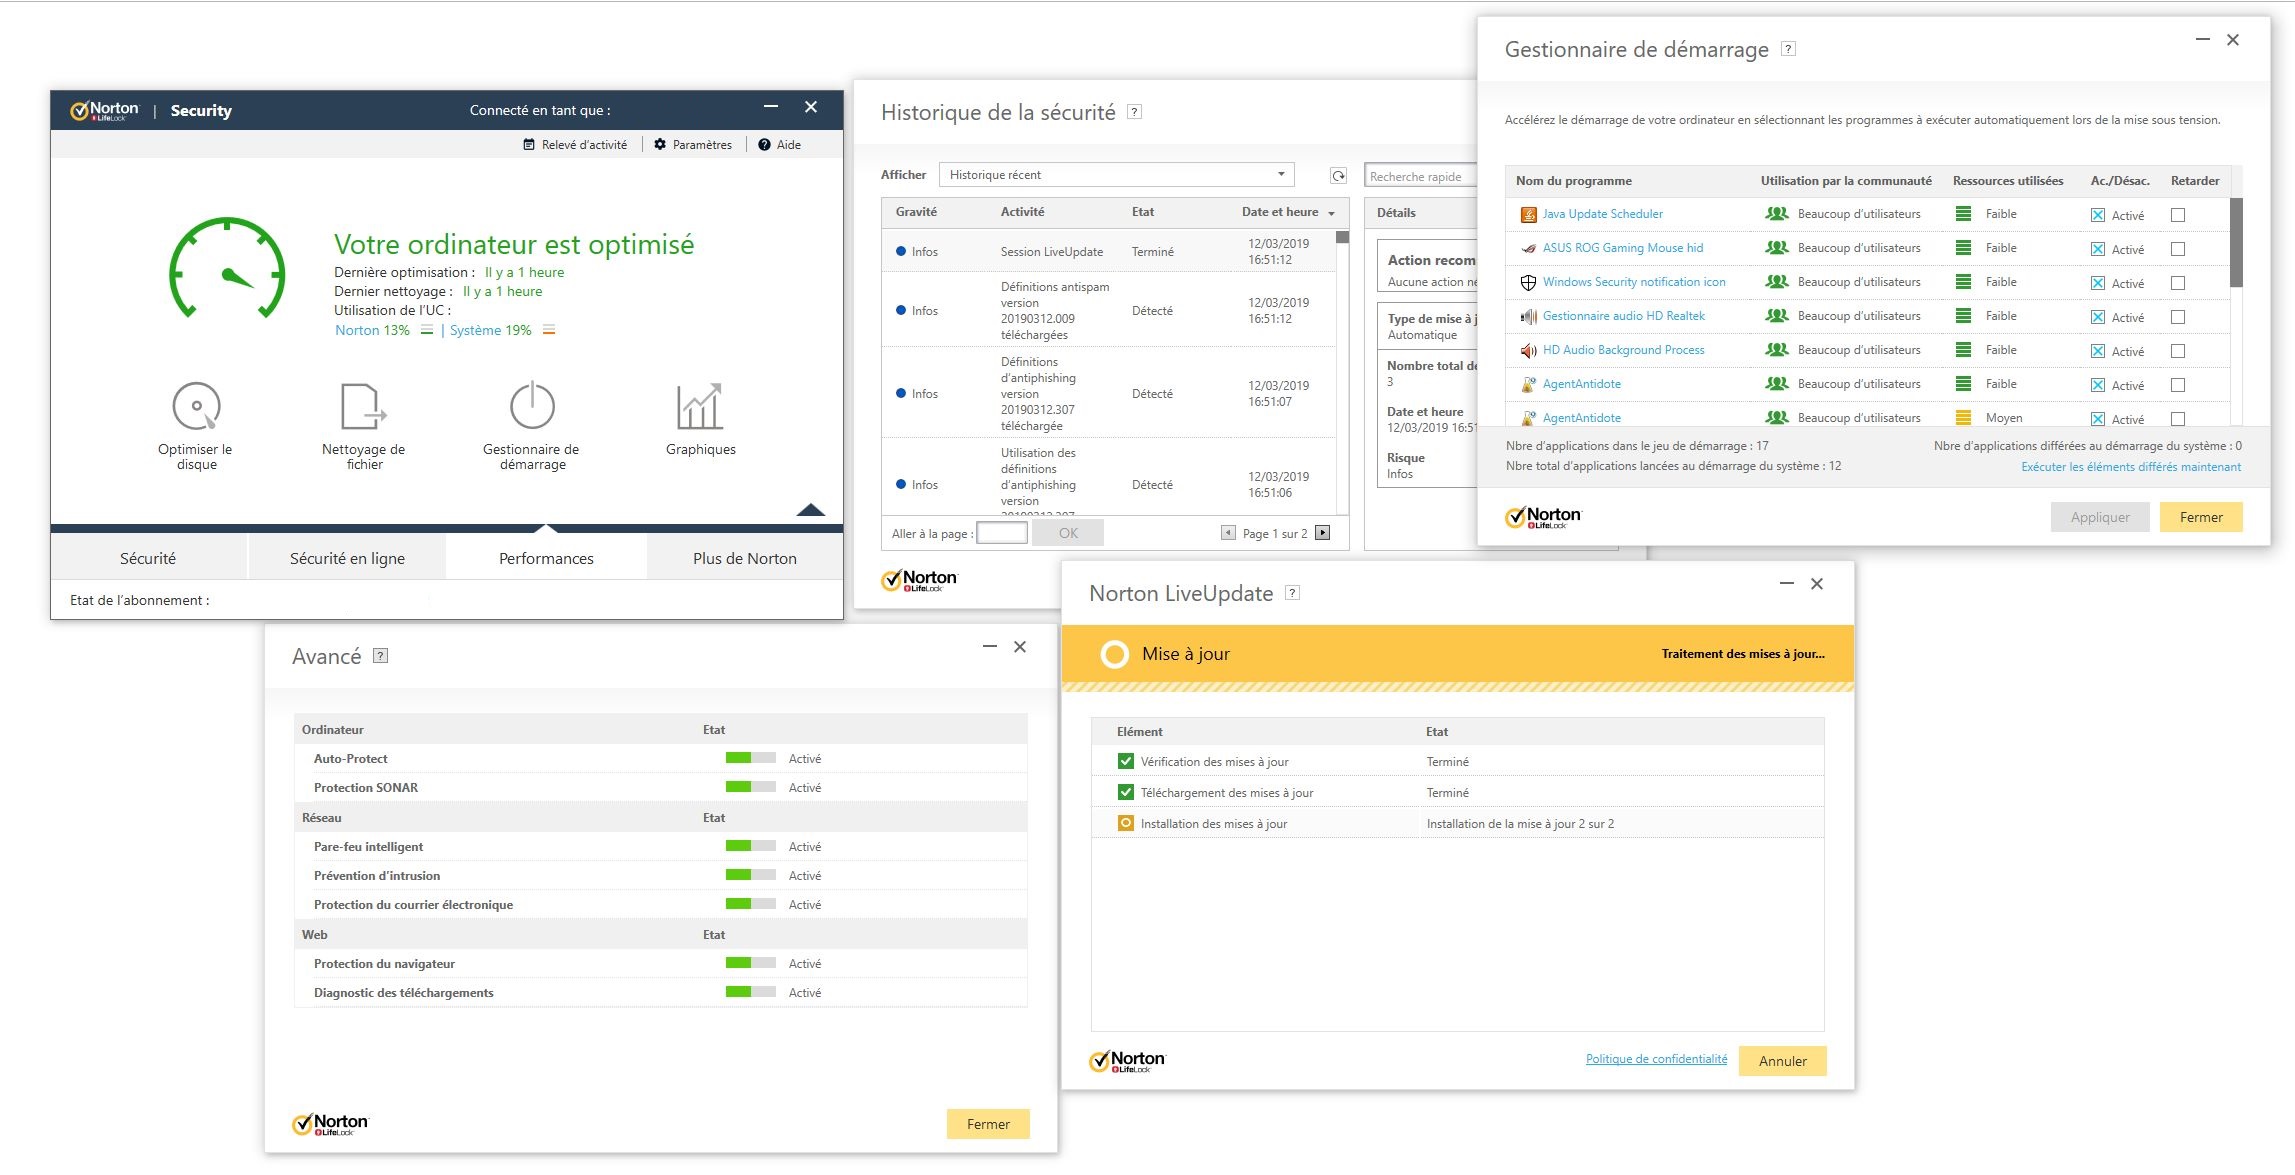
Task: Click help icon beside Gestionnaire de démarrage title
Action: click(1789, 49)
